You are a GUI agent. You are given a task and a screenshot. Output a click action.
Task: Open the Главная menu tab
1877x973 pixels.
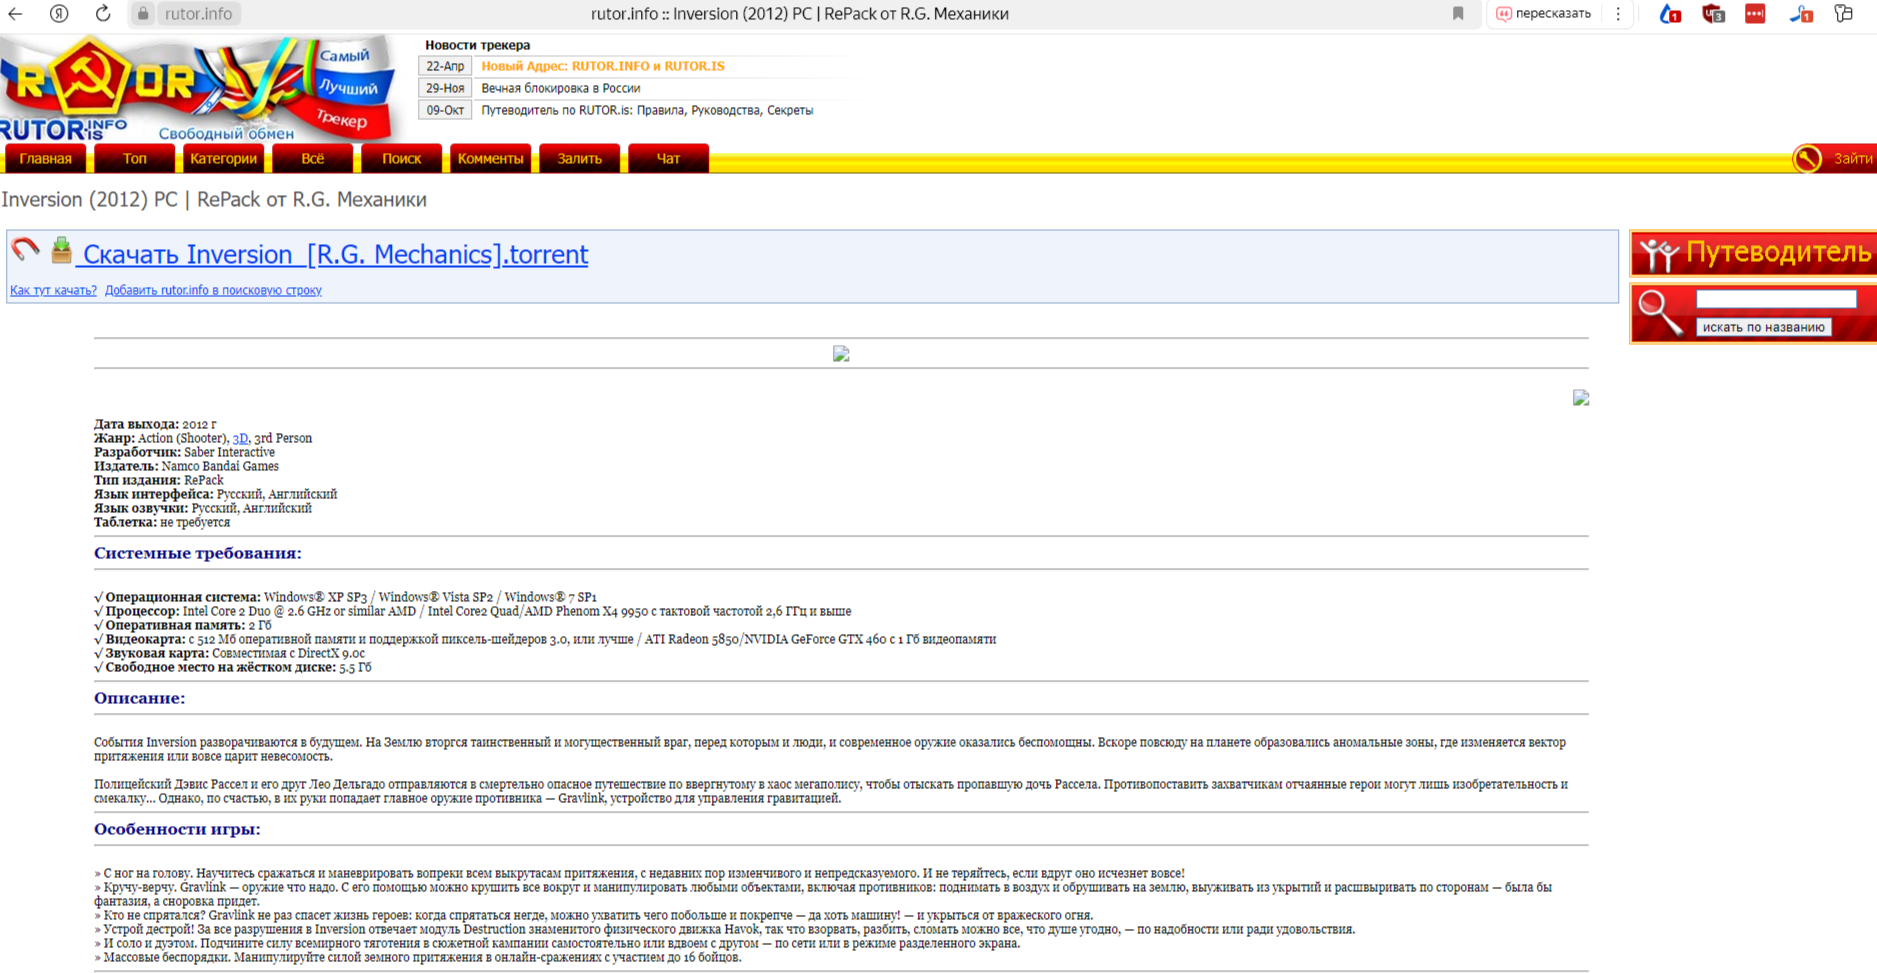tap(45, 158)
